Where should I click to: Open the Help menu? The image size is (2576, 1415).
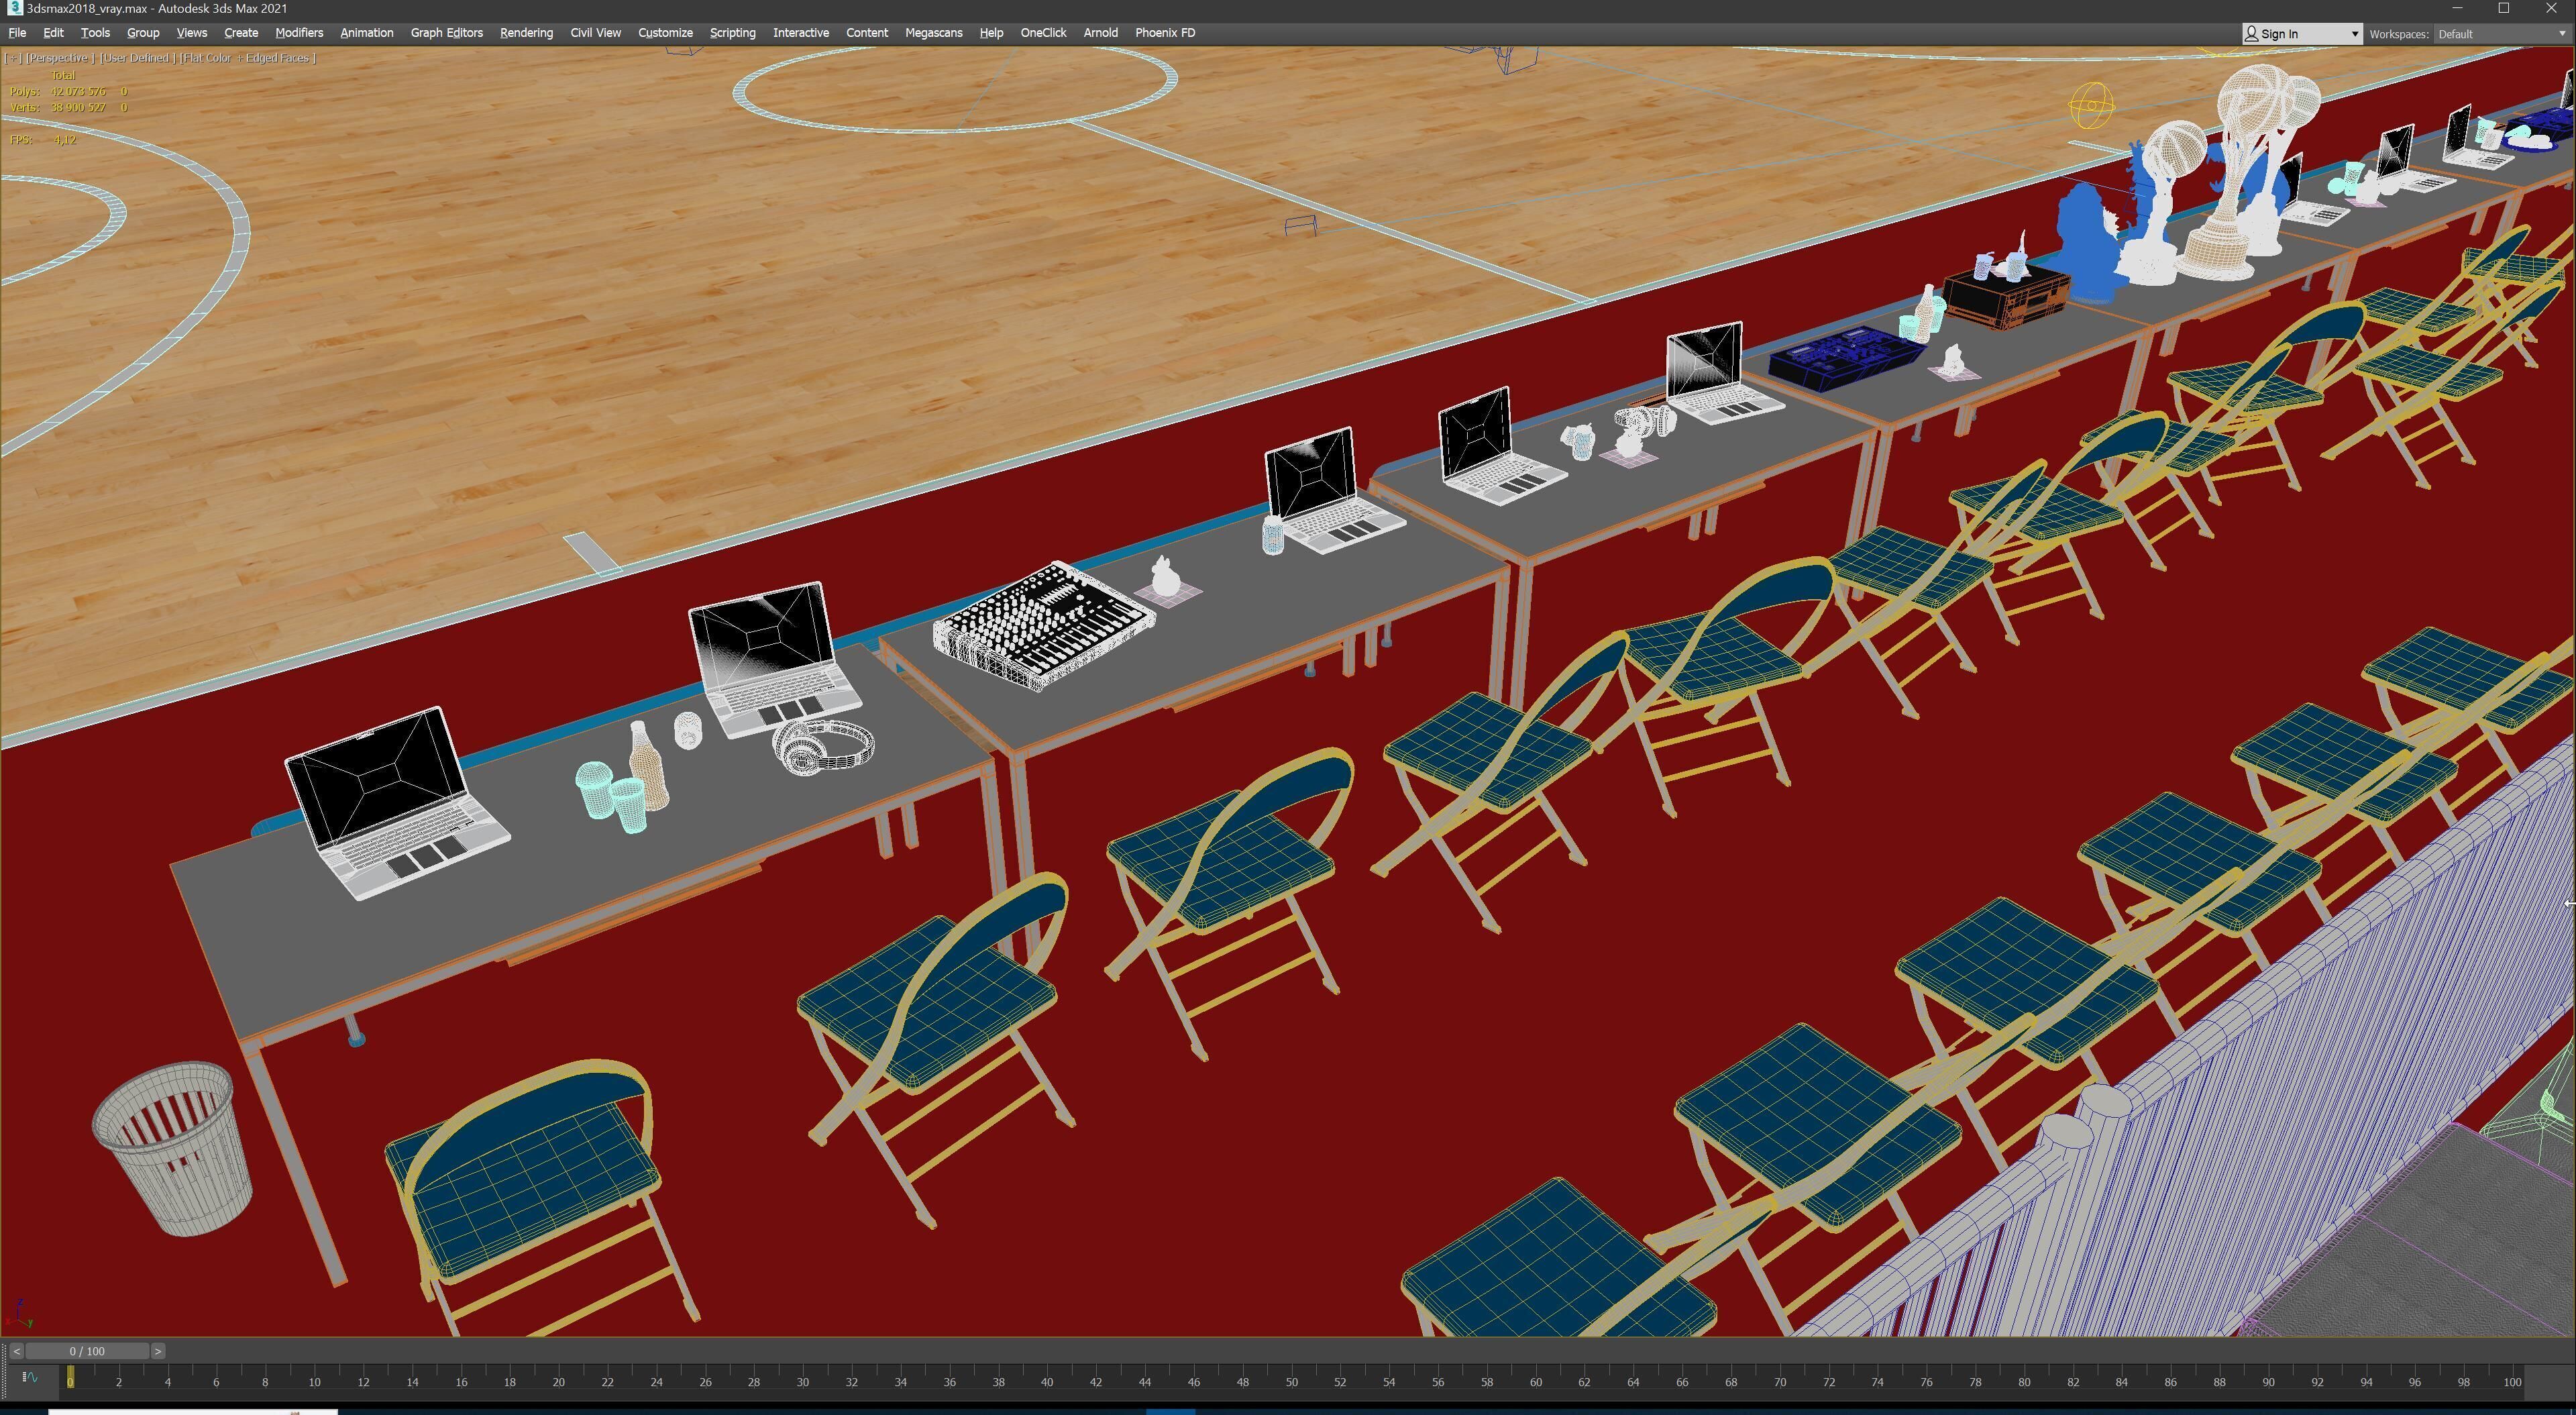[x=990, y=33]
